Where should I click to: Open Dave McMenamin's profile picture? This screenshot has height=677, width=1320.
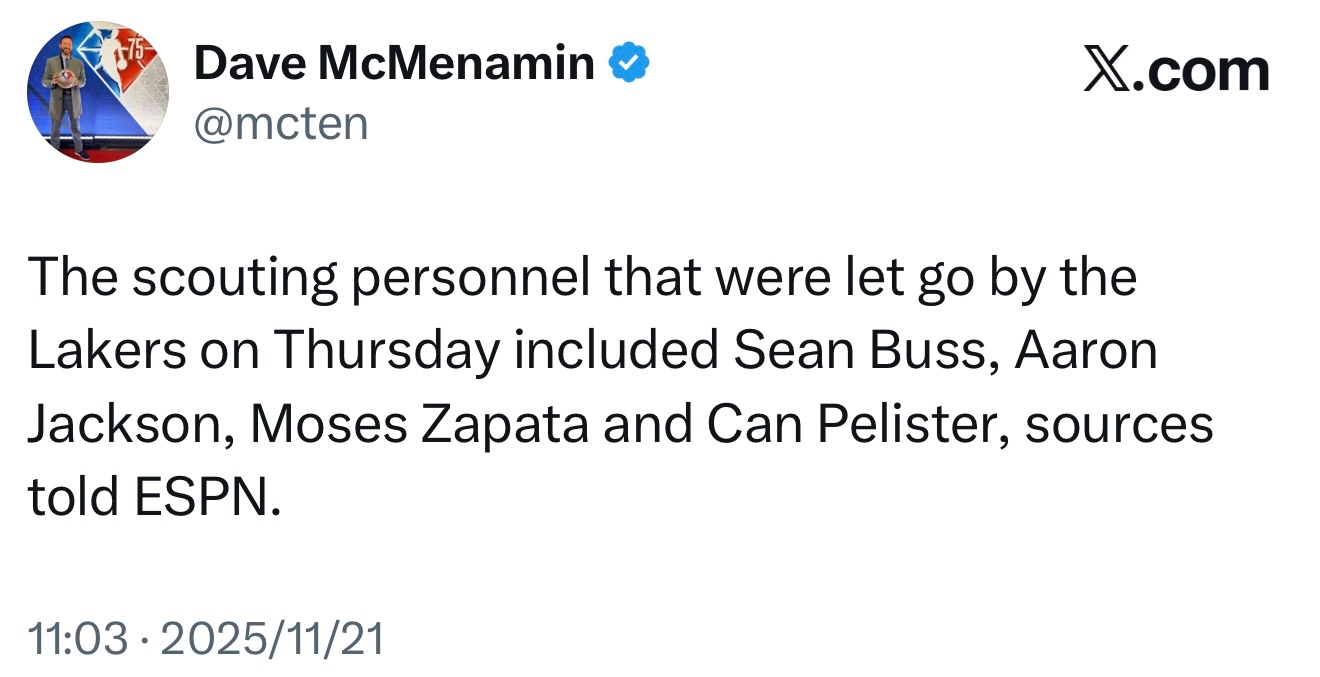coord(97,92)
